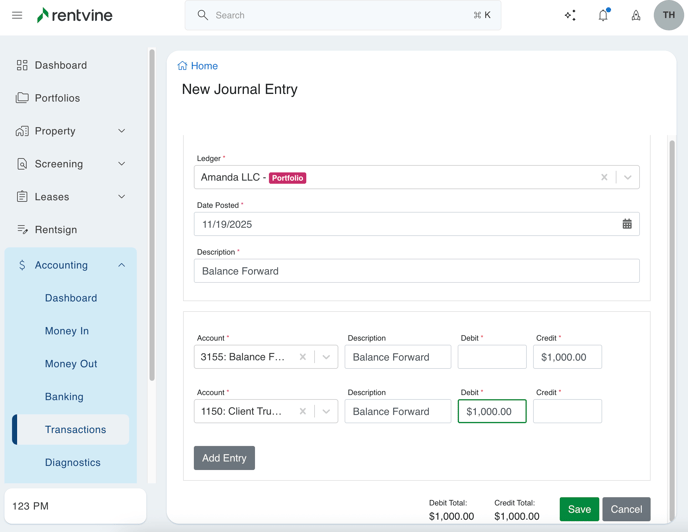Open the 1150 account dropdown arrow
Image resolution: width=688 pixels, height=532 pixels.
click(326, 411)
